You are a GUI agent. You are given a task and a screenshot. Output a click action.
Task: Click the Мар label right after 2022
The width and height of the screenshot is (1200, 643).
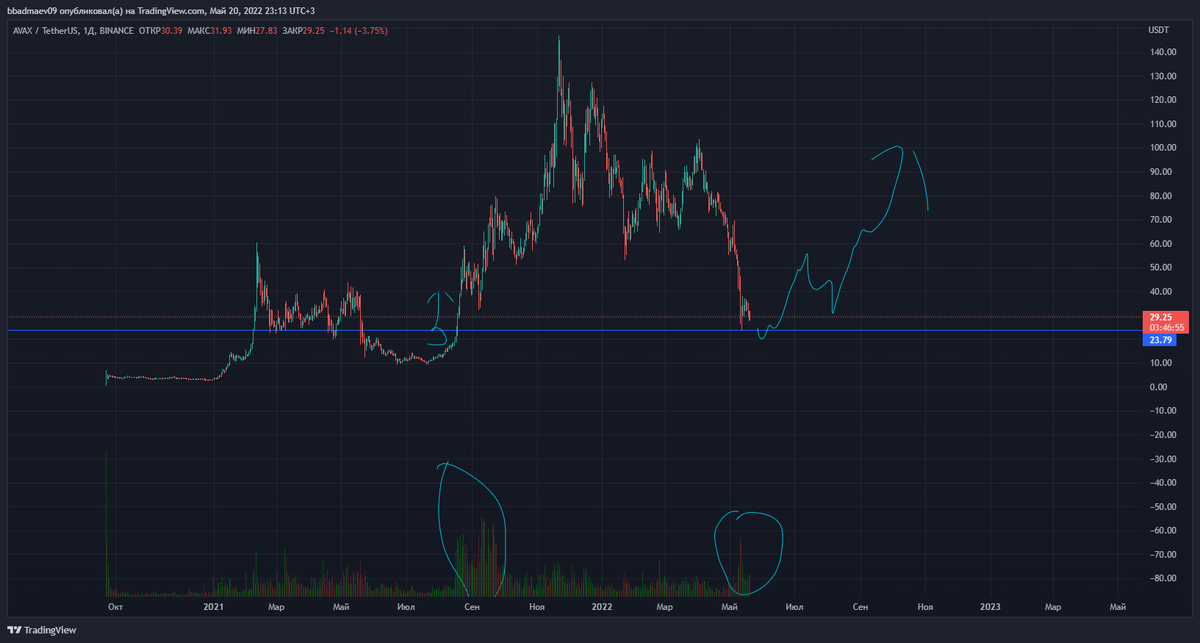[664, 607]
